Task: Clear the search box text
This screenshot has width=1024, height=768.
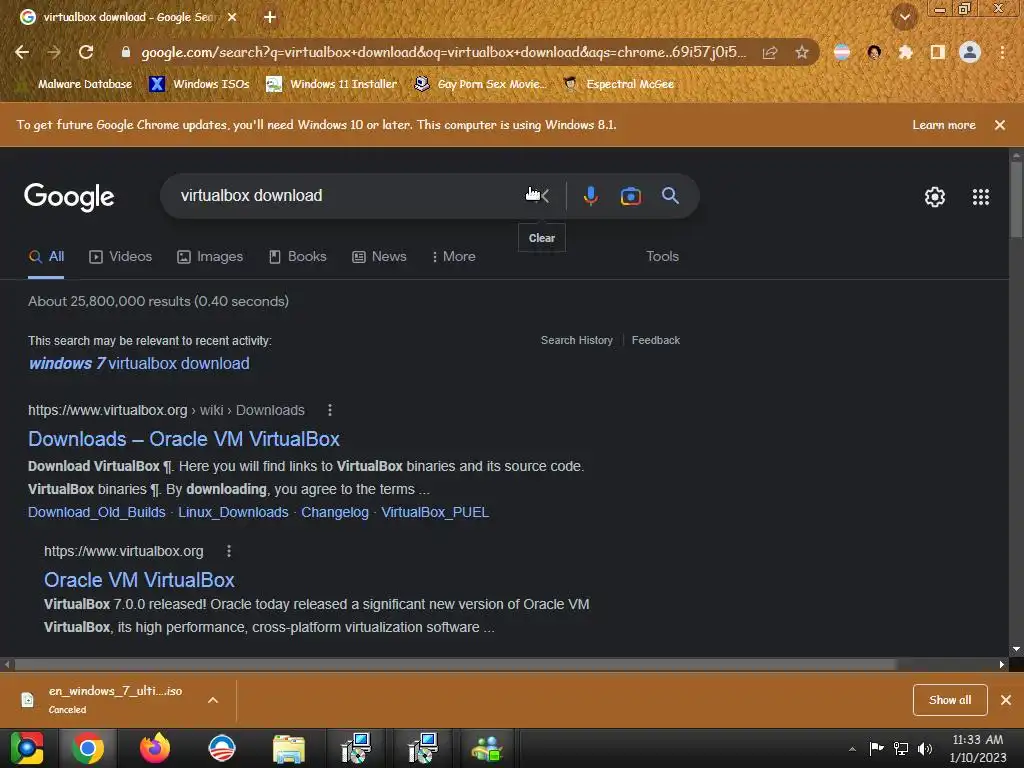Action: (543, 195)
